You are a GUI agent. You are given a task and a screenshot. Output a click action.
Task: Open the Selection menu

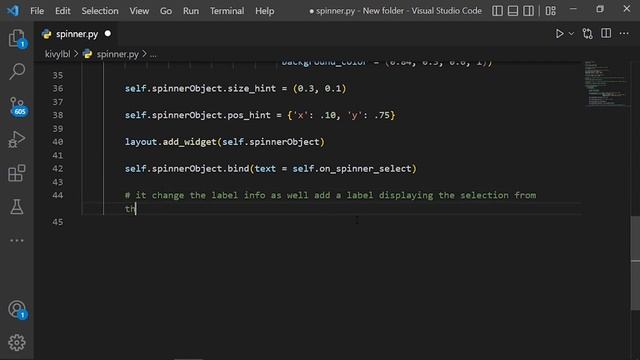point(100,11)
